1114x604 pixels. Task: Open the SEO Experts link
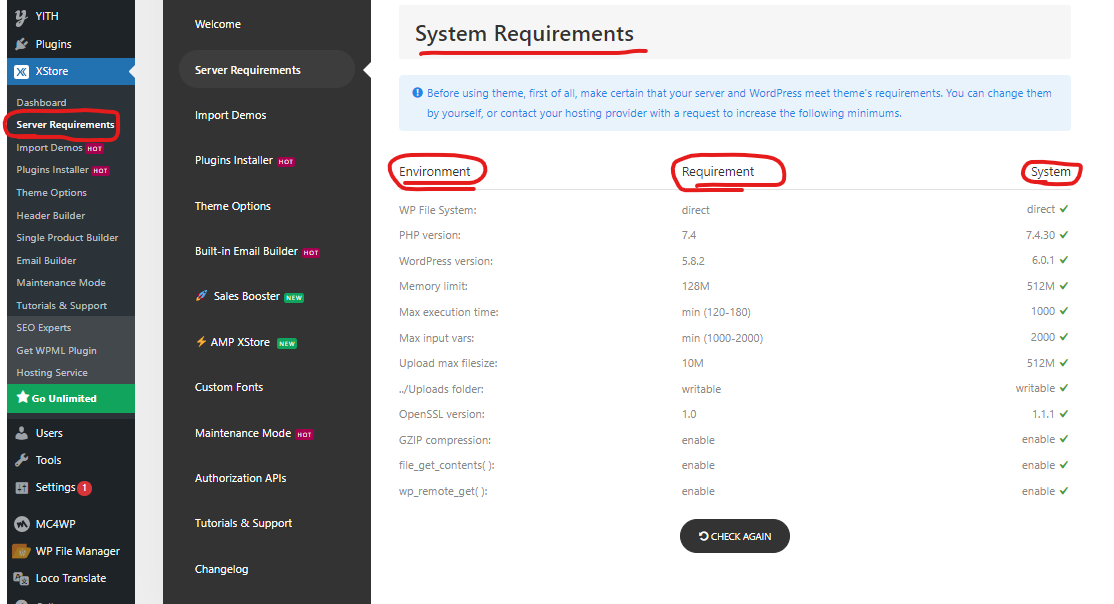44,328
